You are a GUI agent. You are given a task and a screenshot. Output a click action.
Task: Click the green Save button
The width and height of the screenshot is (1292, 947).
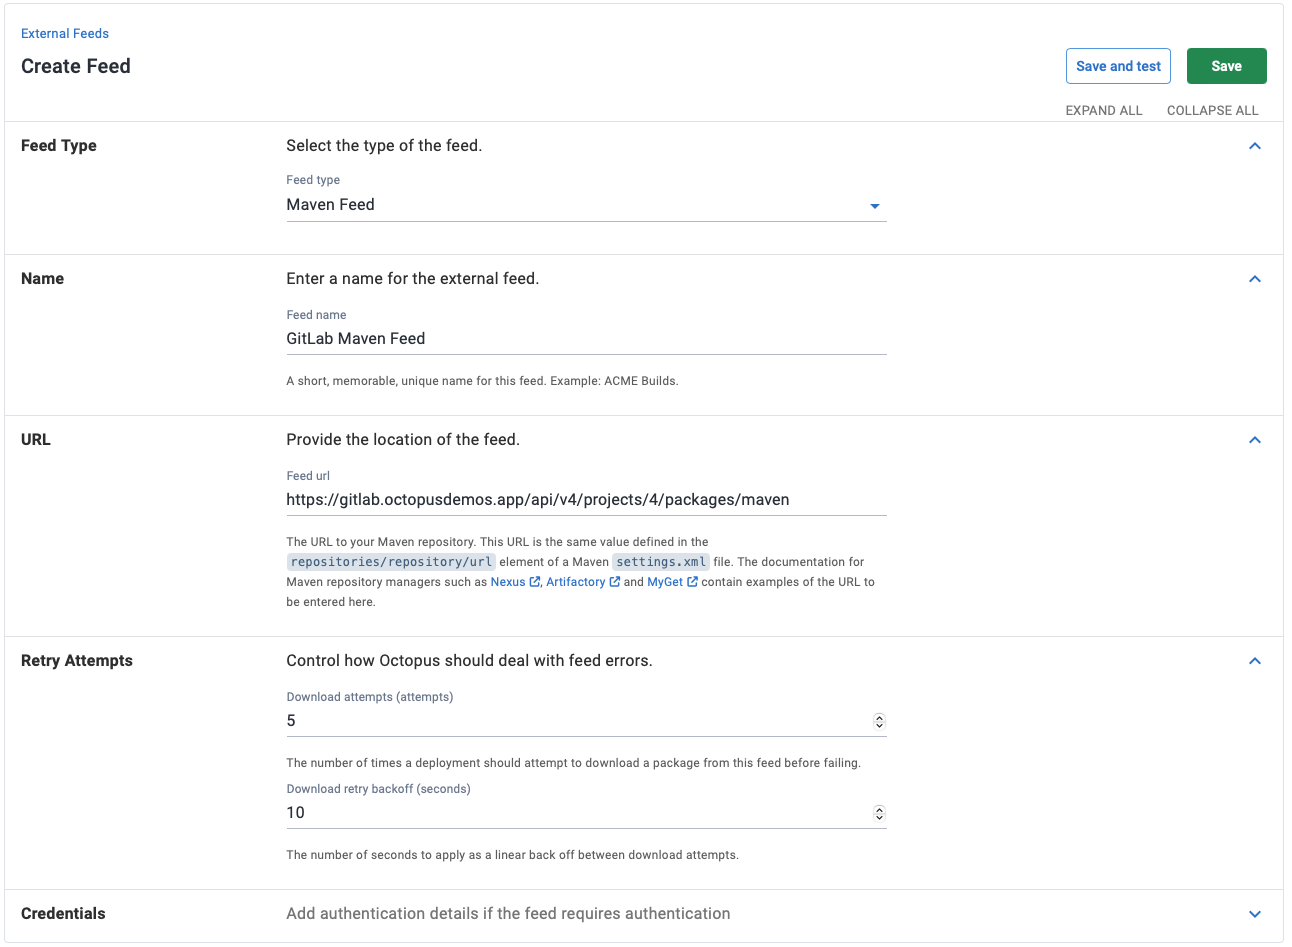[x=1226, y=66]
